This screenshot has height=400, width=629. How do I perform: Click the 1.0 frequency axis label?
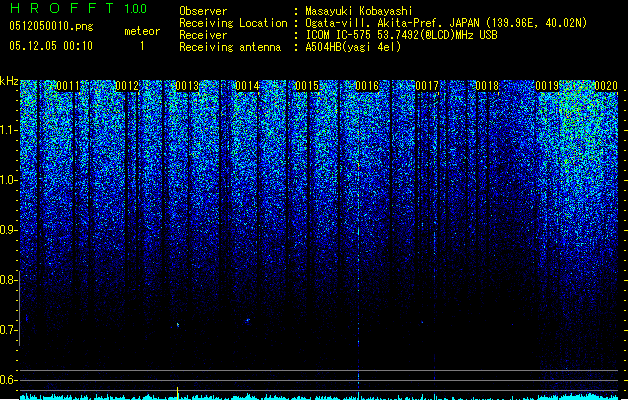pyautogui.click(x=9, y=180)
